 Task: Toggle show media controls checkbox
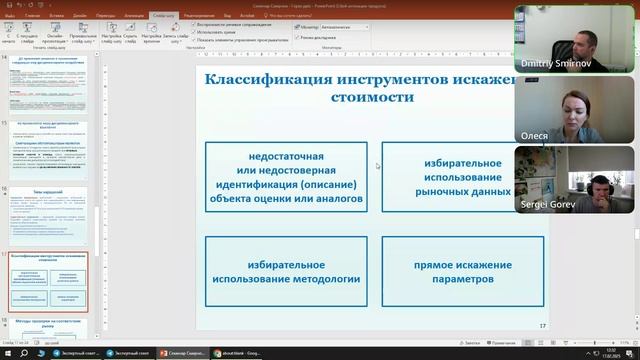coord(194,40)
